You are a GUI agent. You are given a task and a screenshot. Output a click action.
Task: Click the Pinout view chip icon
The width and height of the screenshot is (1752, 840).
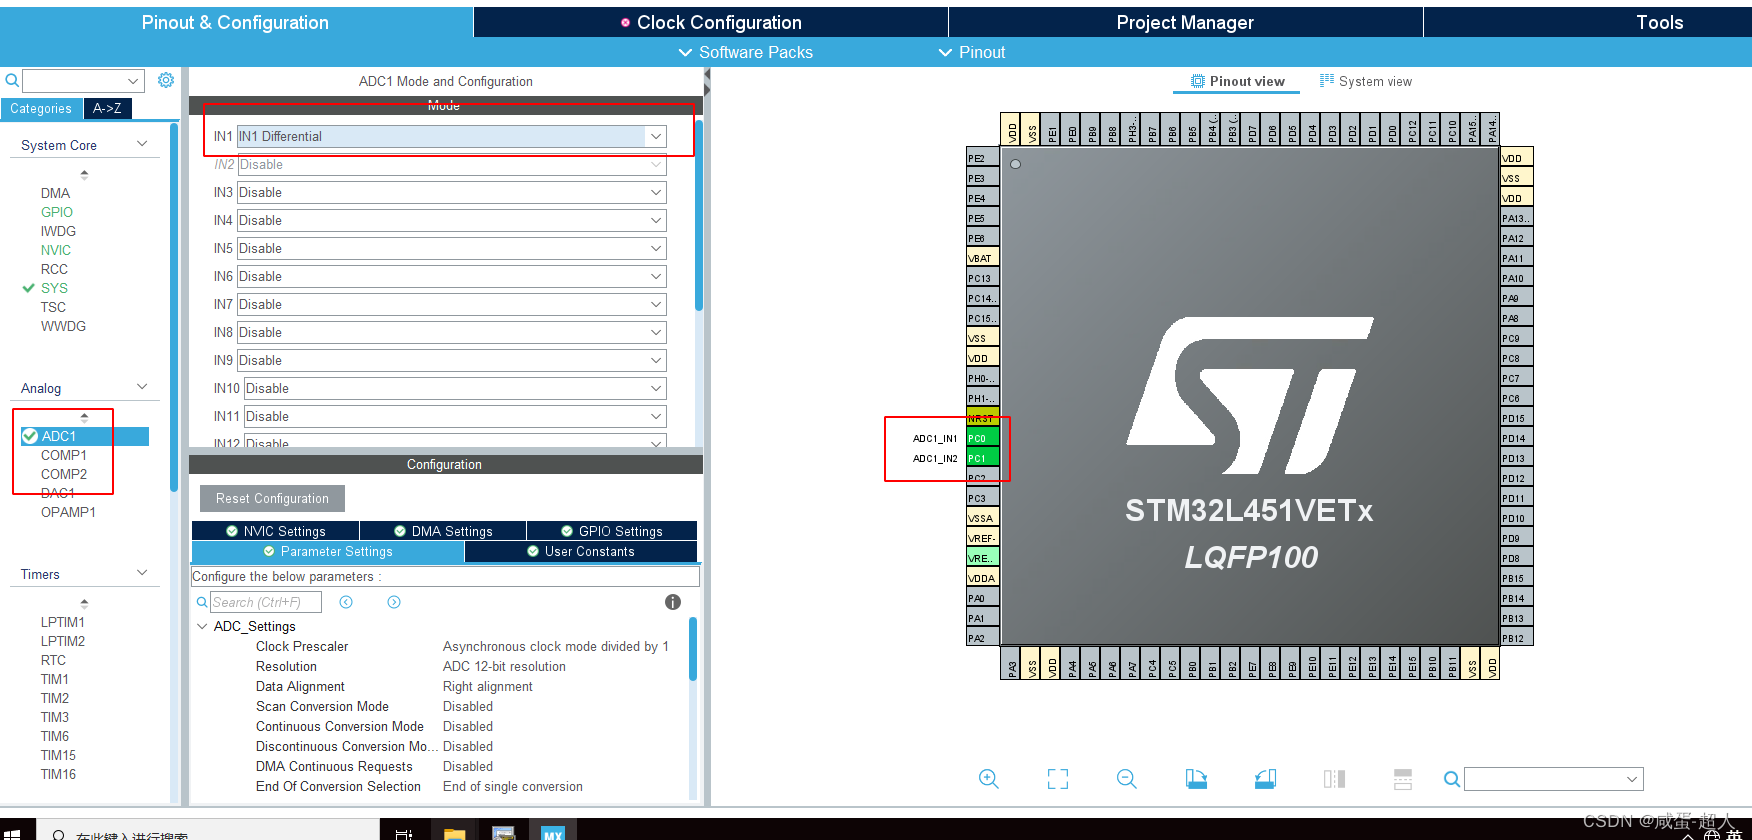(1198, 81)
